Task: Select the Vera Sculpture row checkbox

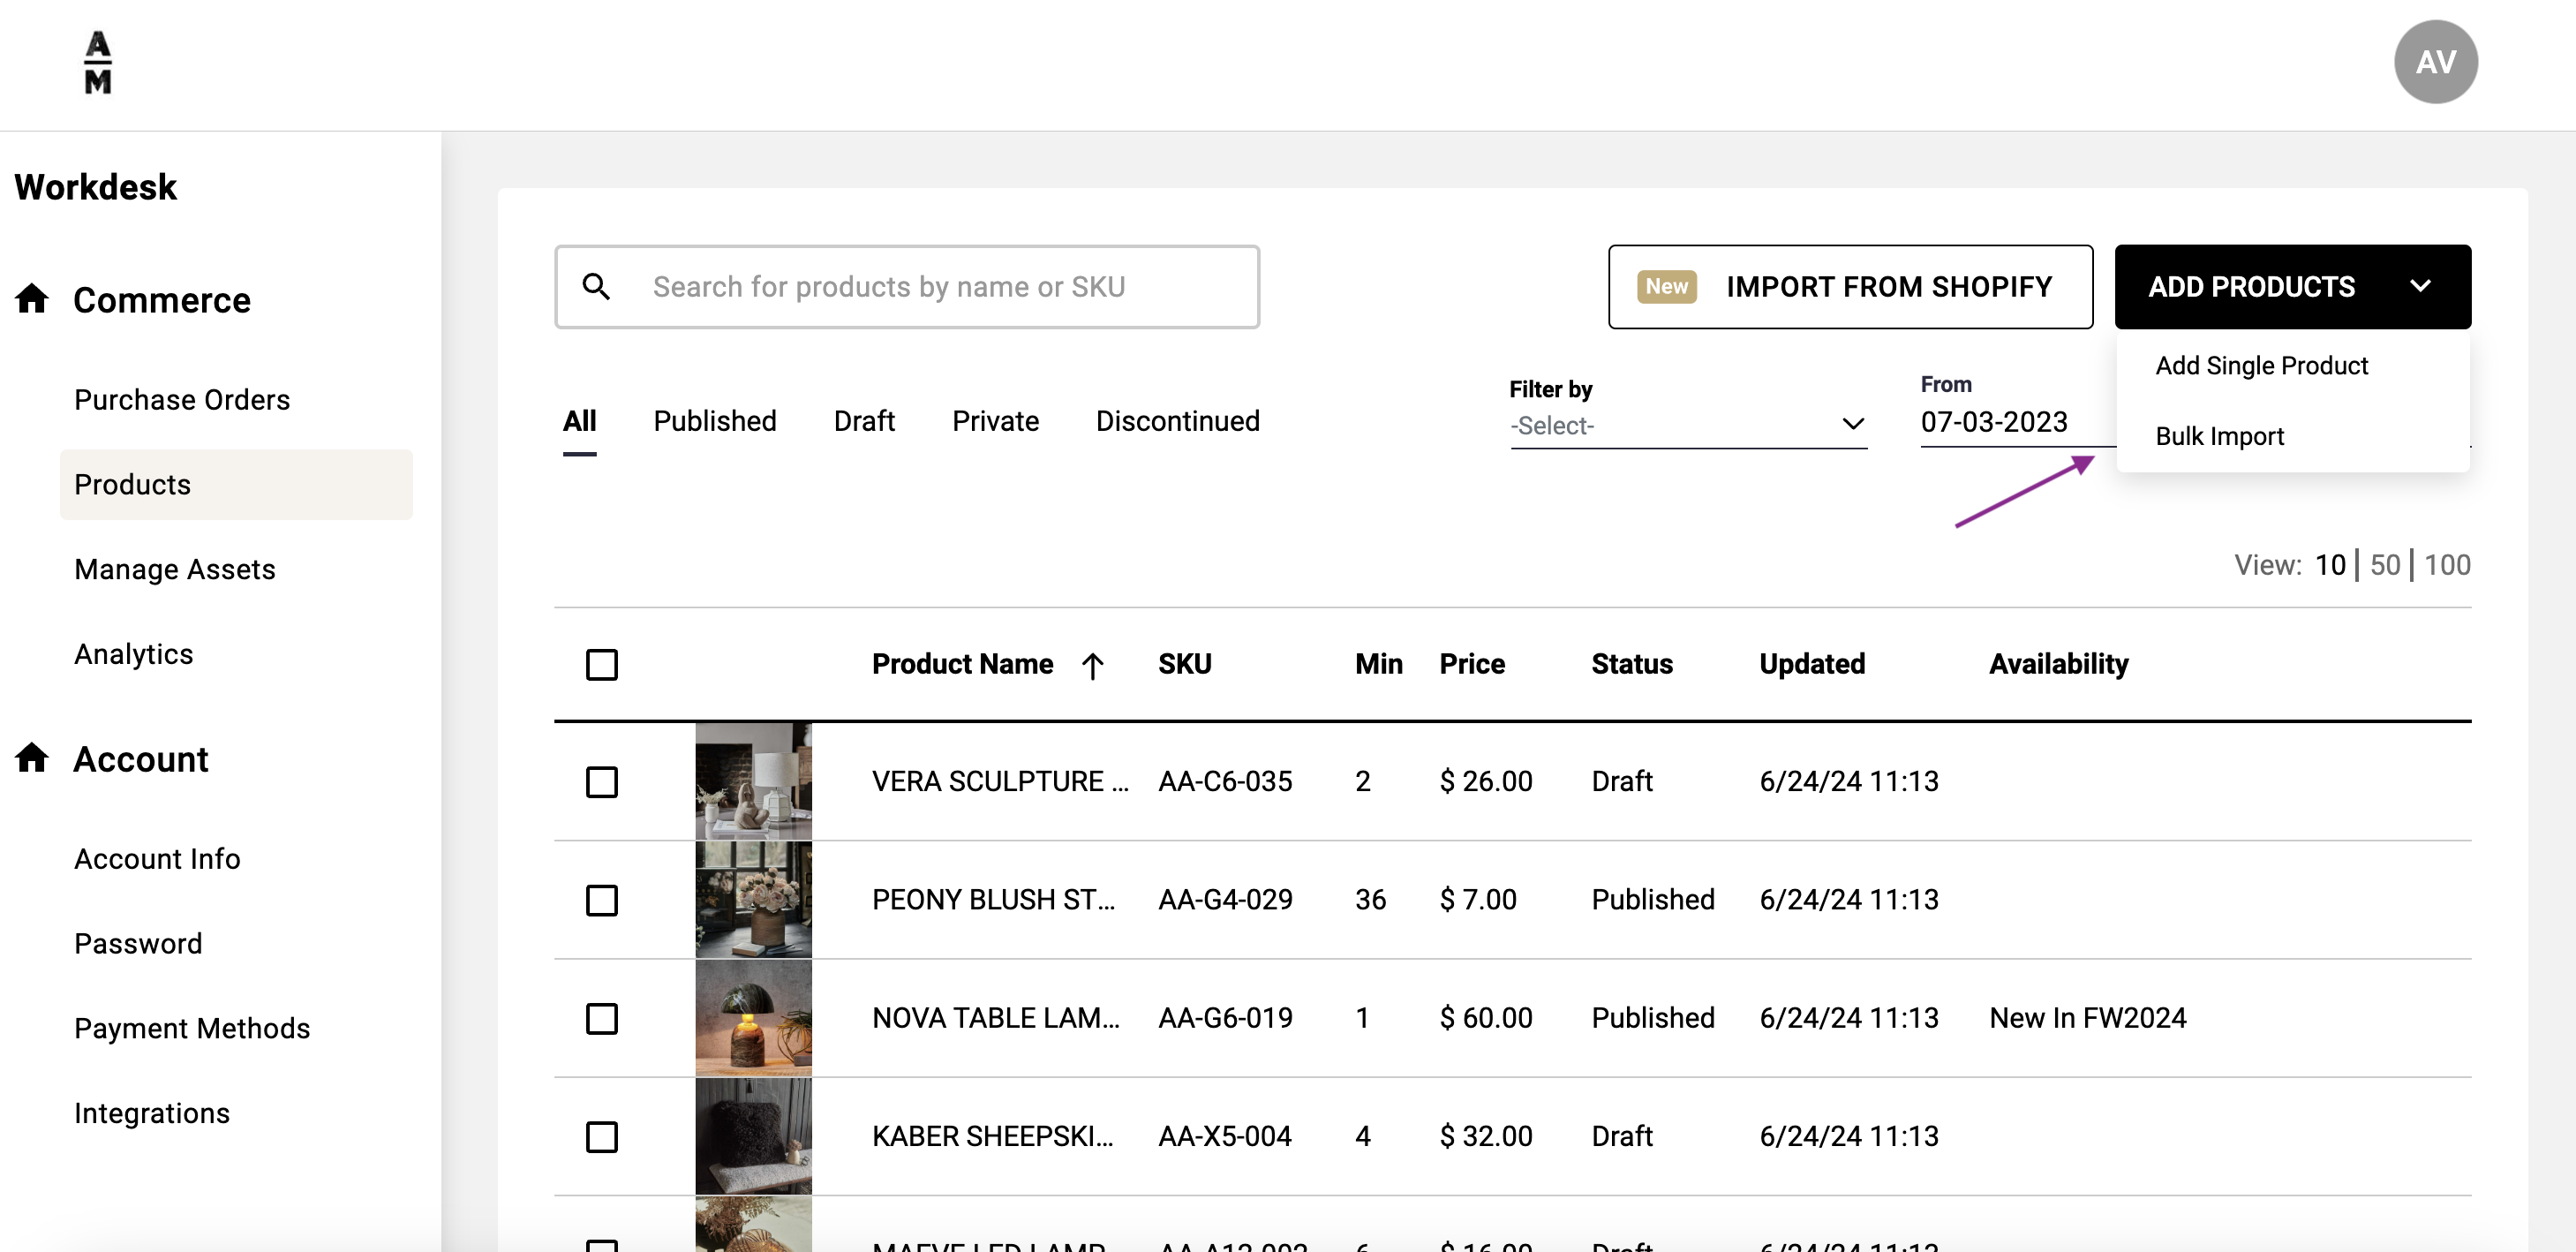Action: (602, 782)
